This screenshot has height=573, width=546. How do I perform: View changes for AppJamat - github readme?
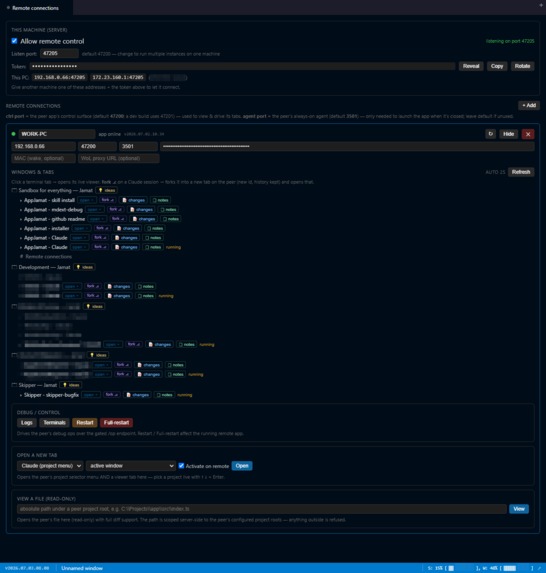point(144,219)
